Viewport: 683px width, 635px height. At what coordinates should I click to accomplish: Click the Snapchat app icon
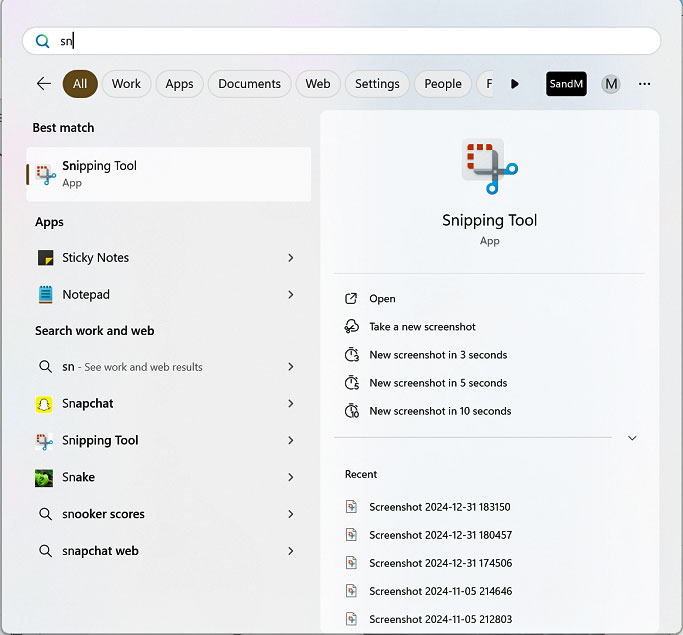[44, 404]
